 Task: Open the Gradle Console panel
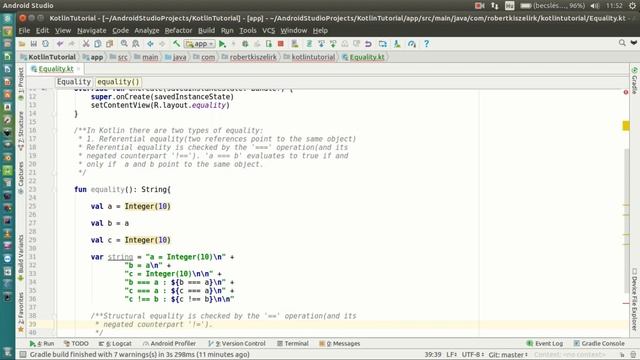click(599, 344)
